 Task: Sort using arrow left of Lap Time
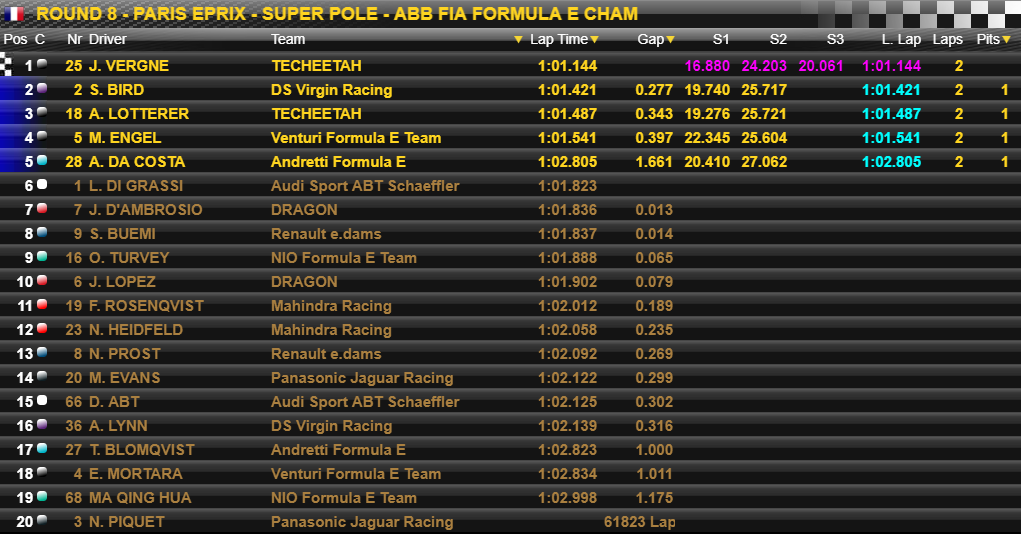point(518,40)
